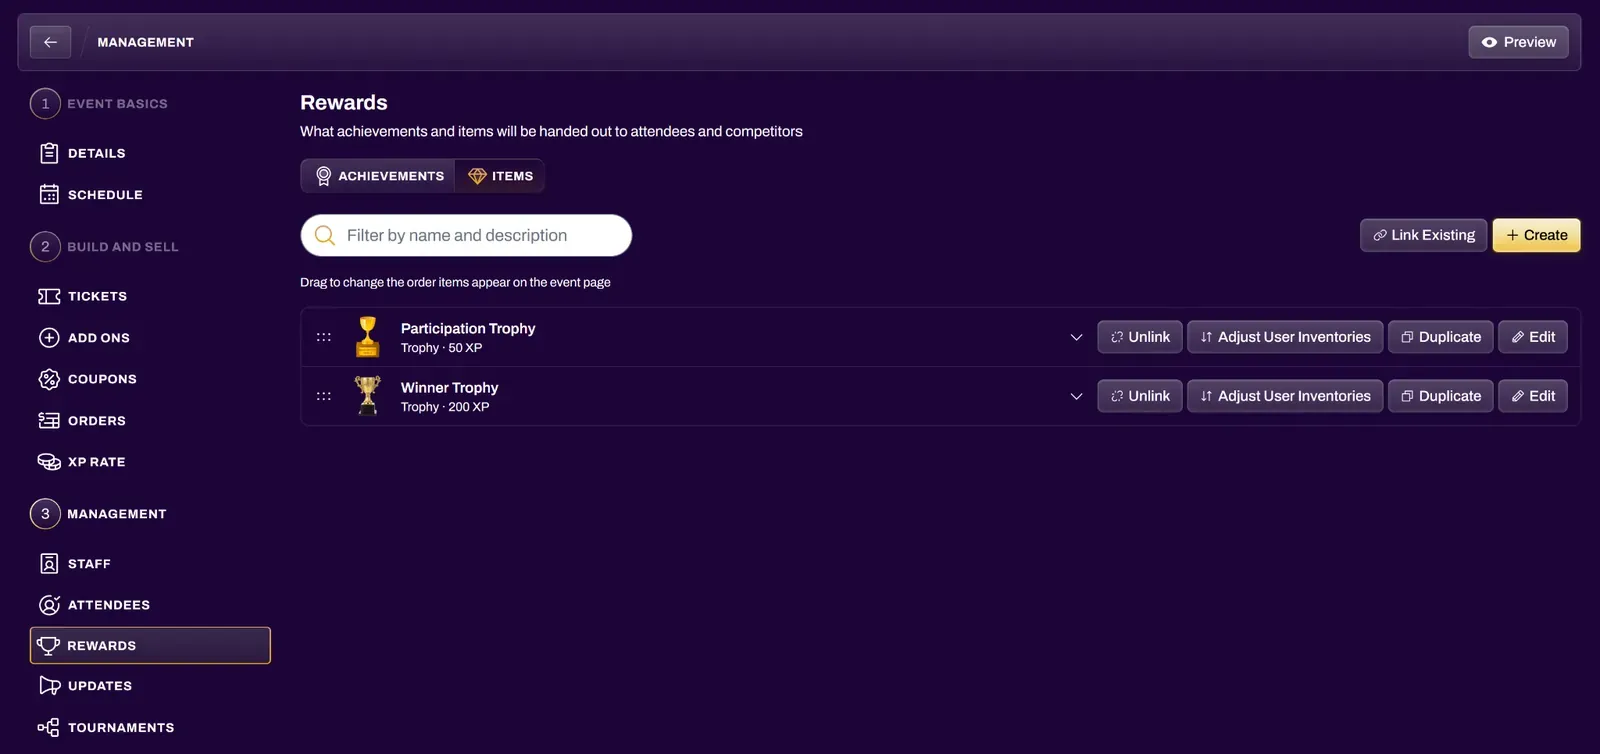Click the Participation Trophy image
This screenshot has height=754, width=1600.
click(x=368, y=337)
